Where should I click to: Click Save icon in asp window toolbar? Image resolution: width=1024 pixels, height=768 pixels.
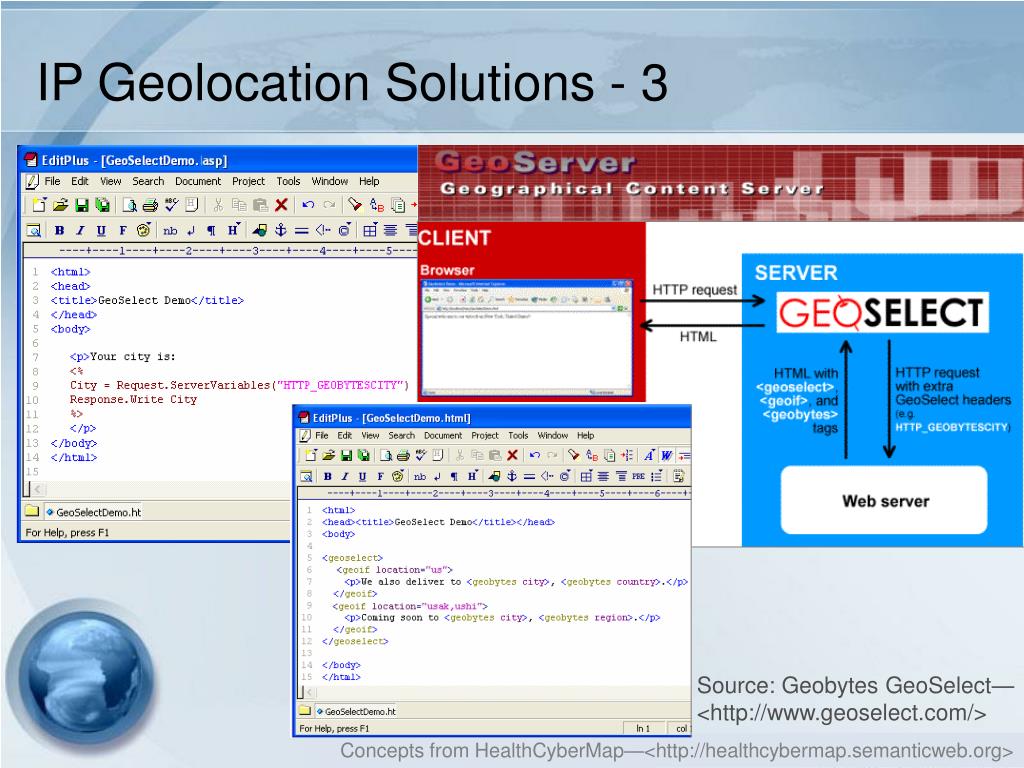[x=82, y=205]
